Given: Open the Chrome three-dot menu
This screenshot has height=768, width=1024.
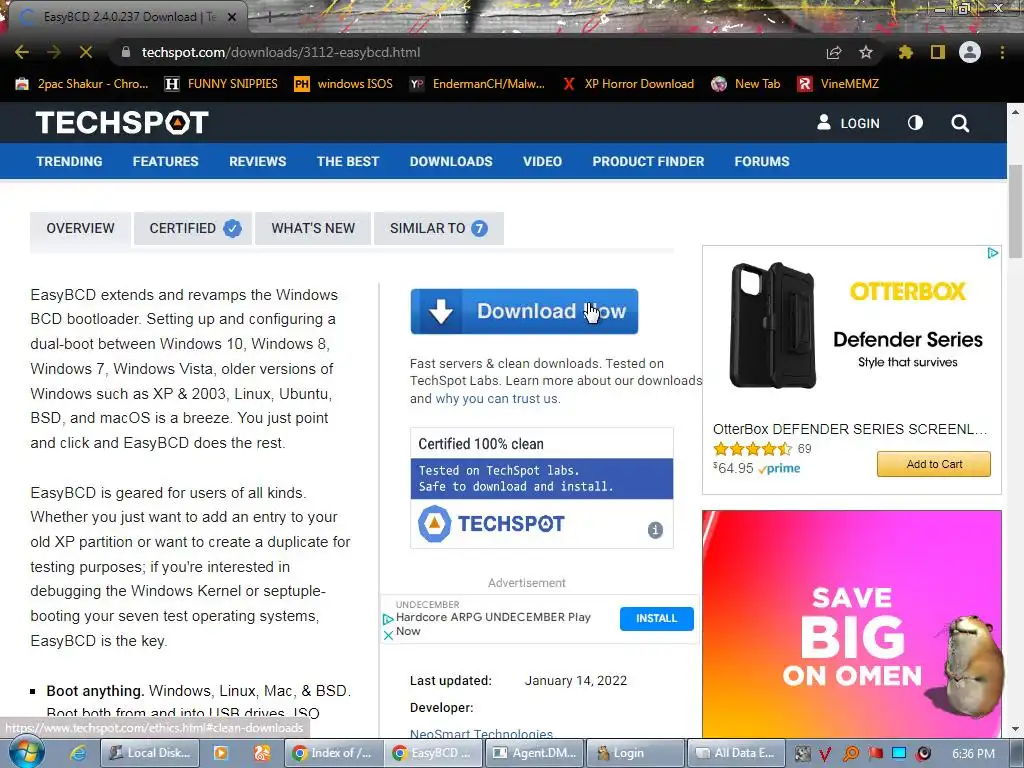Looking at the screenshot, I should [x=1002, y=52].
